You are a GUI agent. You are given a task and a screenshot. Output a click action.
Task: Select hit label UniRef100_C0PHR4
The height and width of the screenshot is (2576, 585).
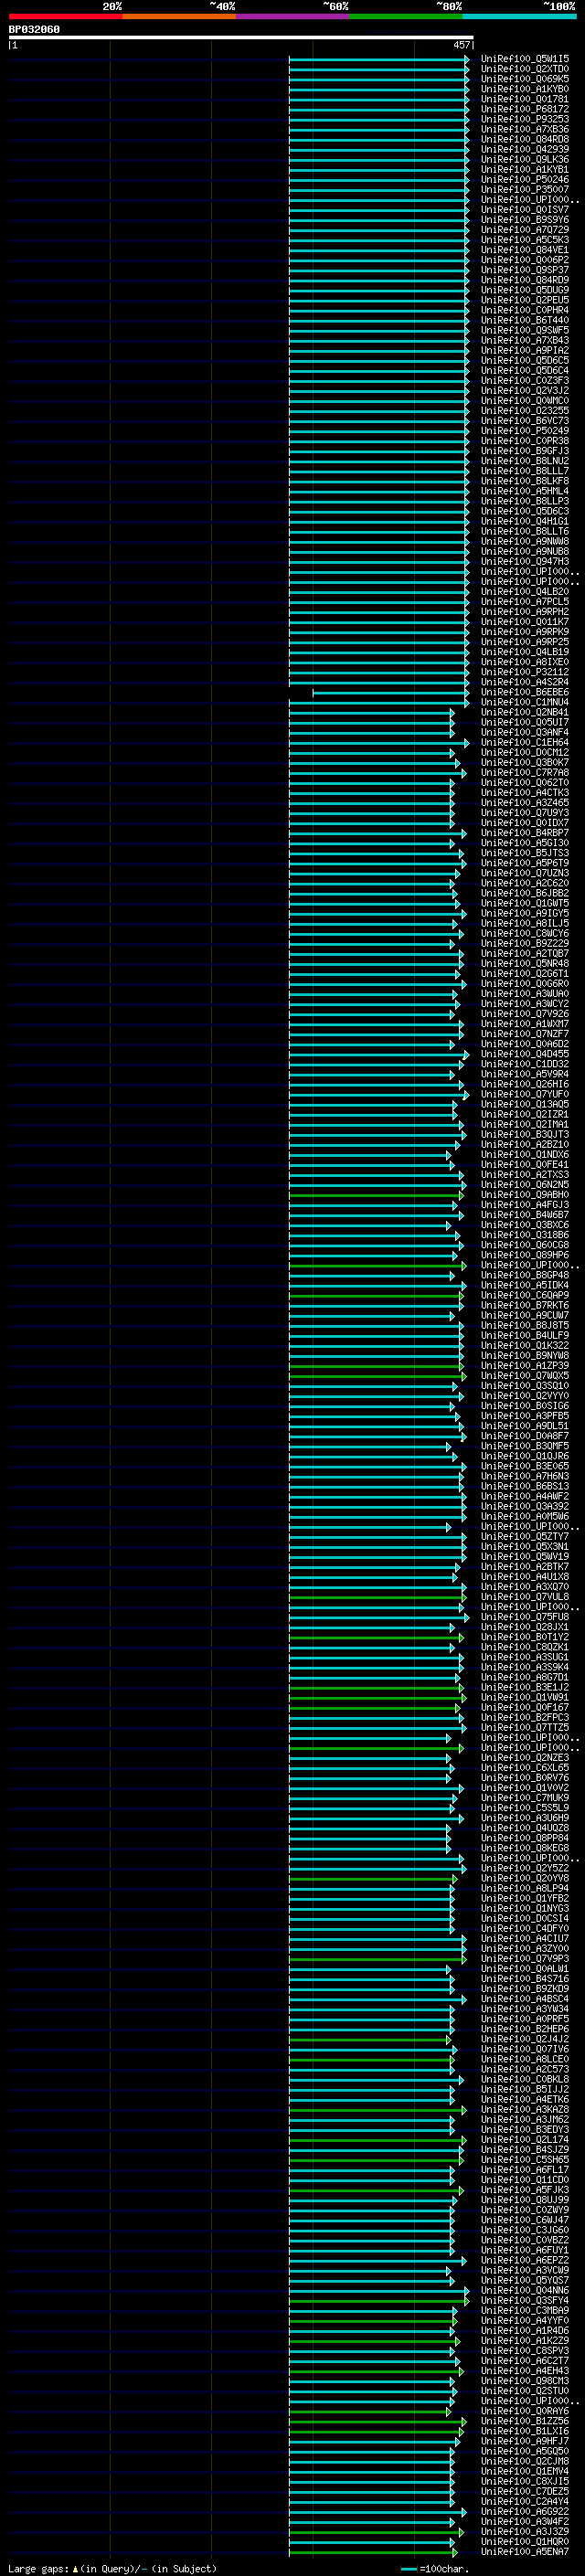pos(525,310)
